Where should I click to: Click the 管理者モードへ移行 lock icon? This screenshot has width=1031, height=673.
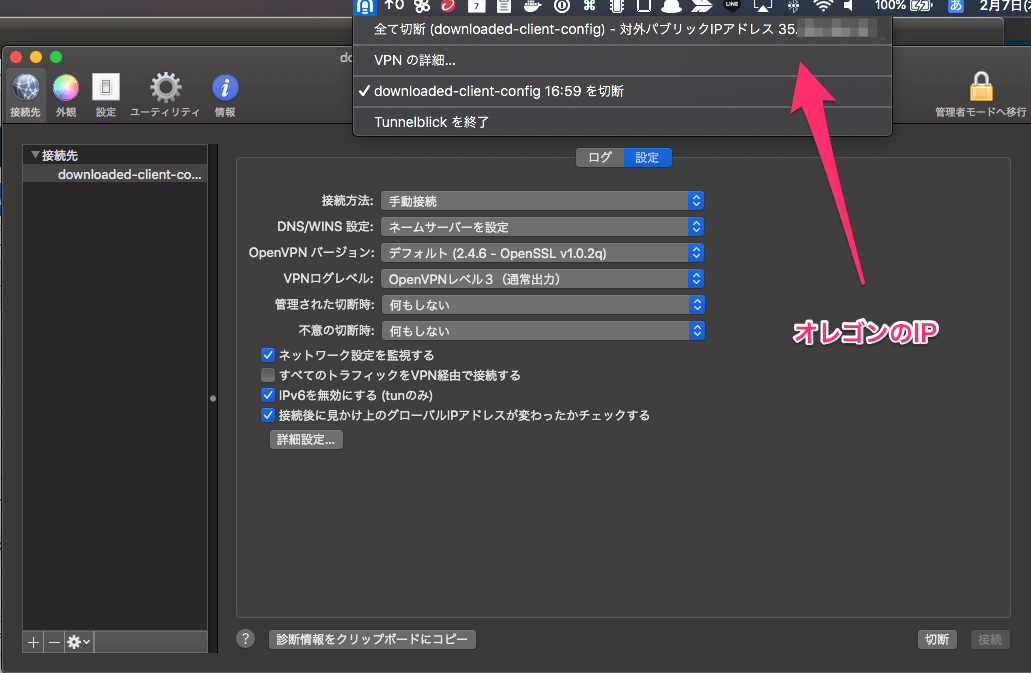(x=980, y=90)
